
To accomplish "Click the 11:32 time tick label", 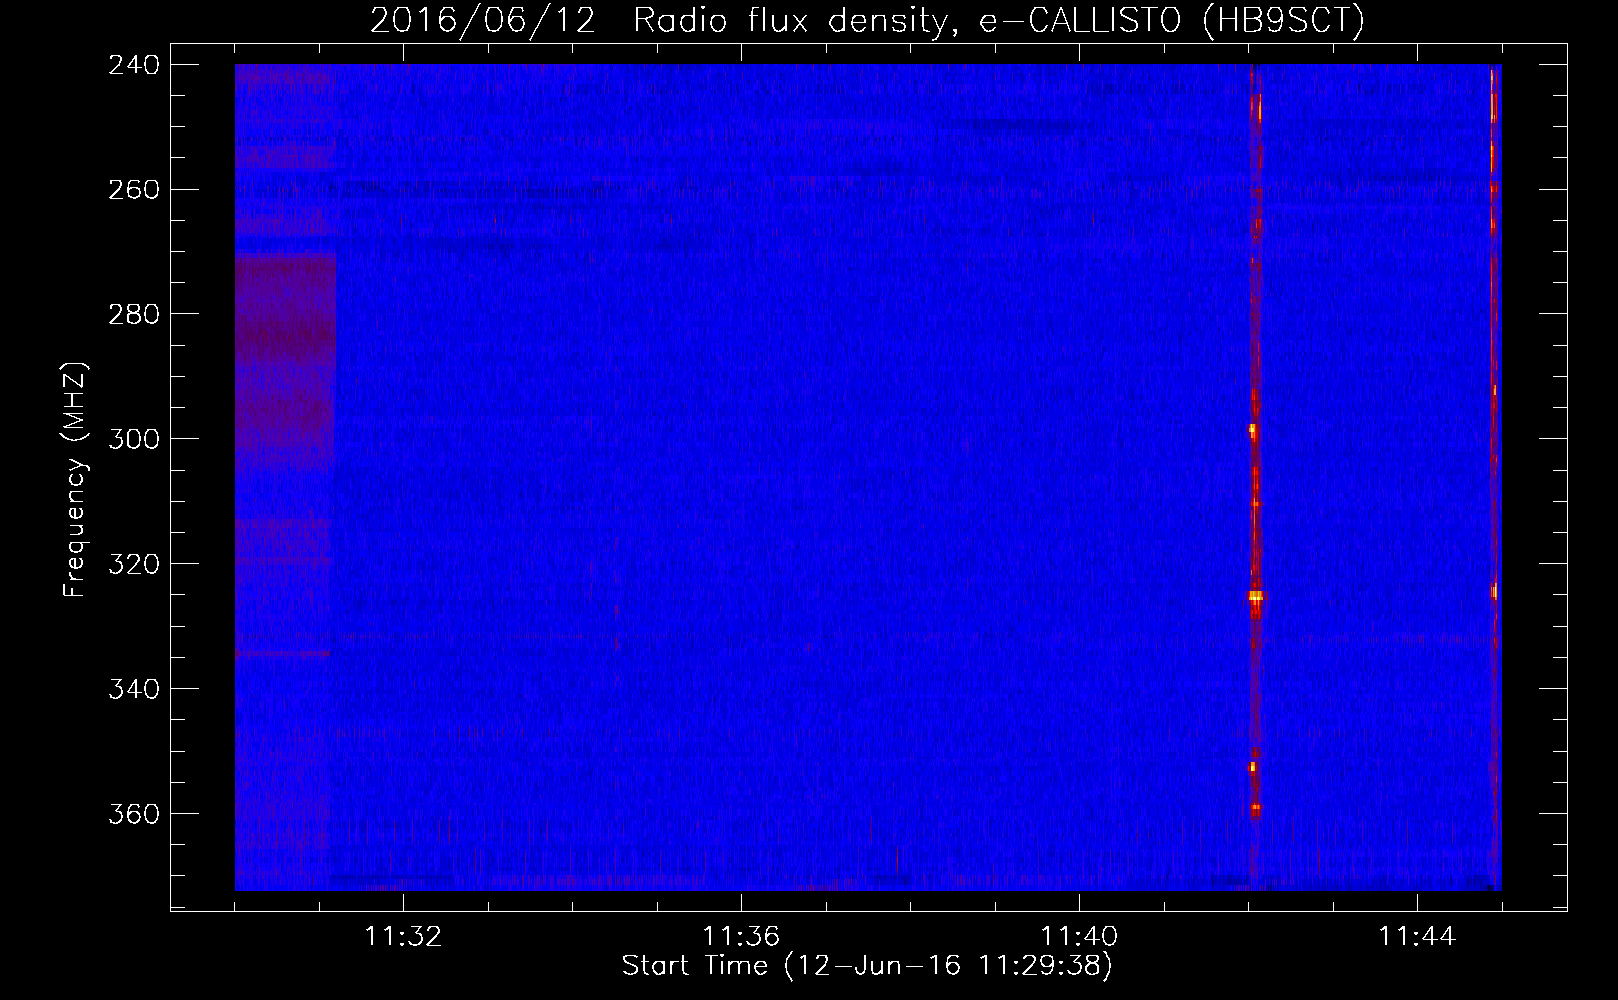I will (x=403, y=937).
